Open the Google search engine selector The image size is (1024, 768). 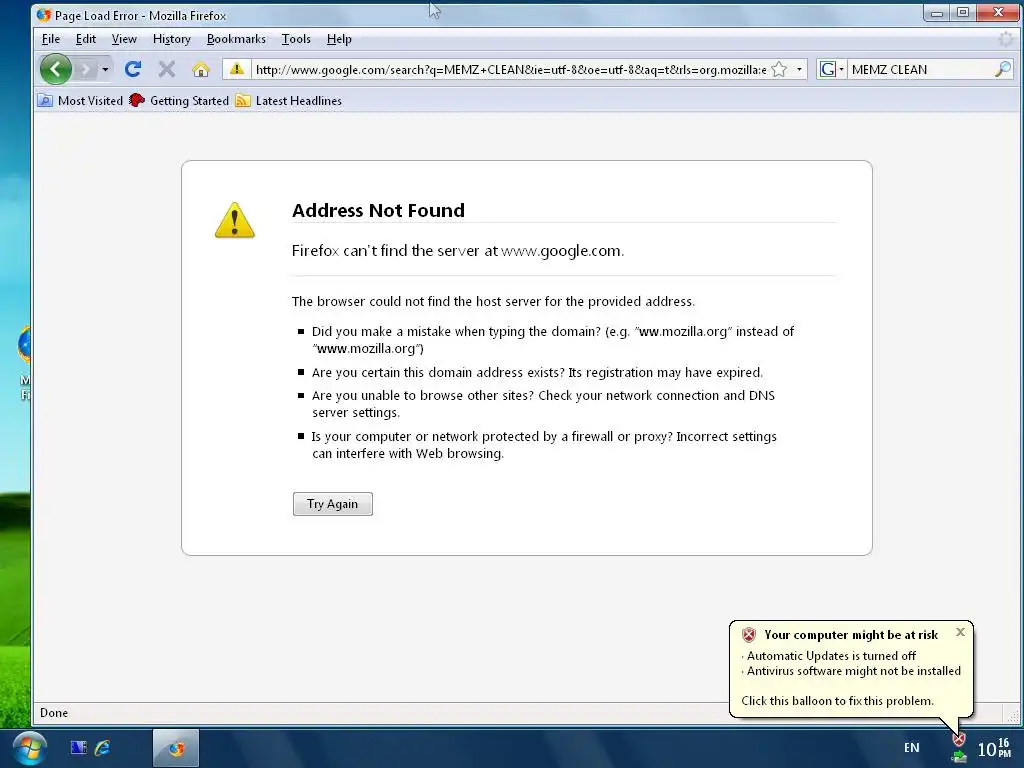pos(831,69)
